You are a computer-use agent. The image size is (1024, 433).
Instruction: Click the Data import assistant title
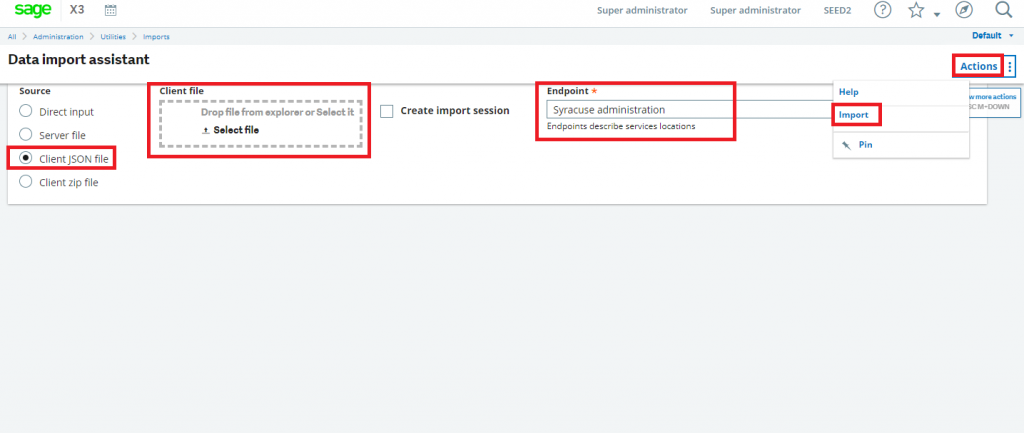click(79, 59)
